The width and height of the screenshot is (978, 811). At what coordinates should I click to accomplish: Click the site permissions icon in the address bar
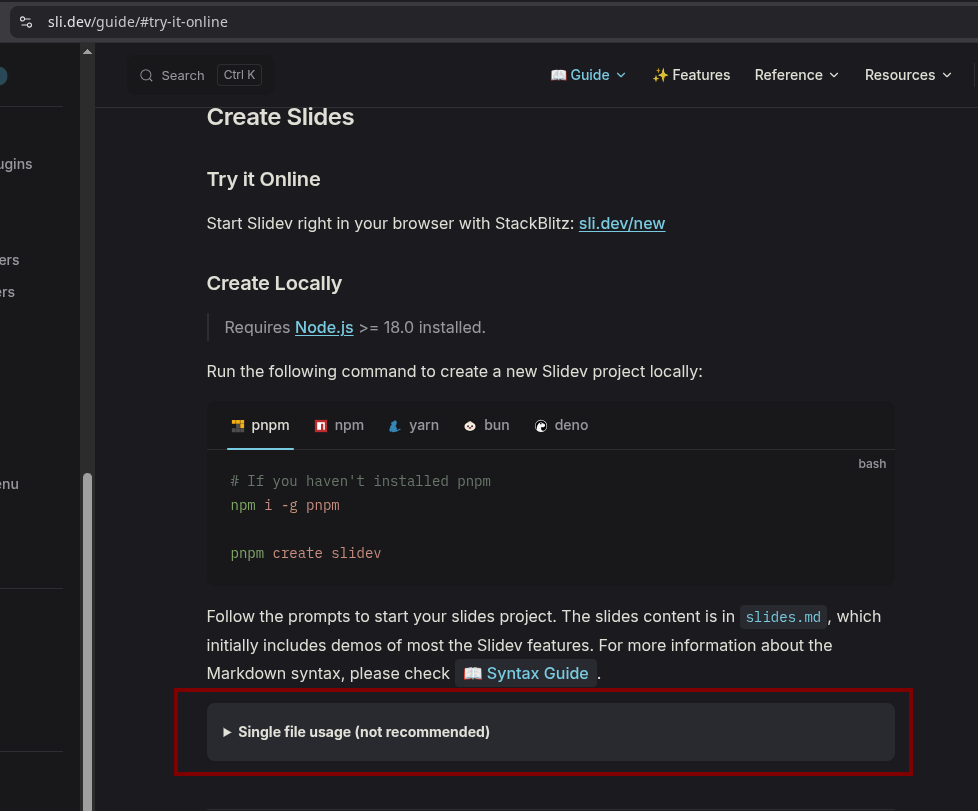(x=26, y=21)
